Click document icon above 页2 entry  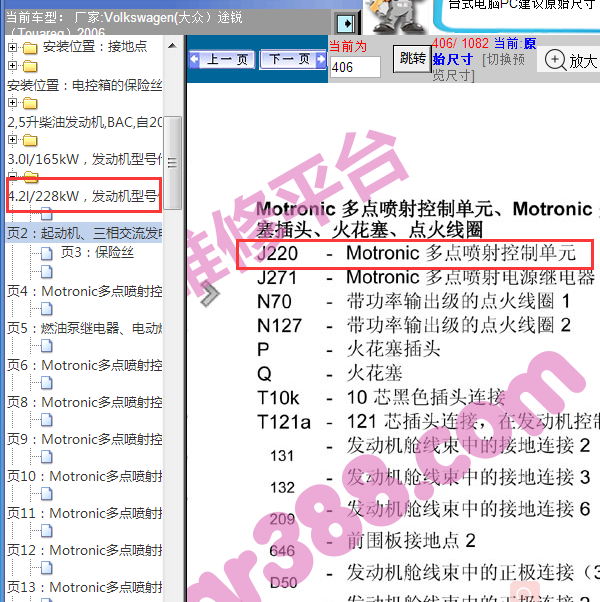(x=46, y=214)
